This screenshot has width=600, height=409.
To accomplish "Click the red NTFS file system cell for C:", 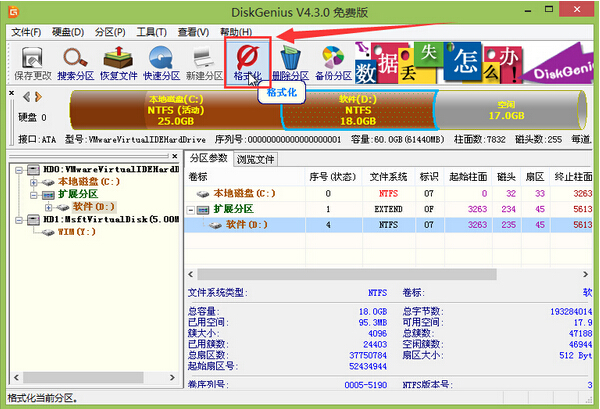I will [388, 194].
